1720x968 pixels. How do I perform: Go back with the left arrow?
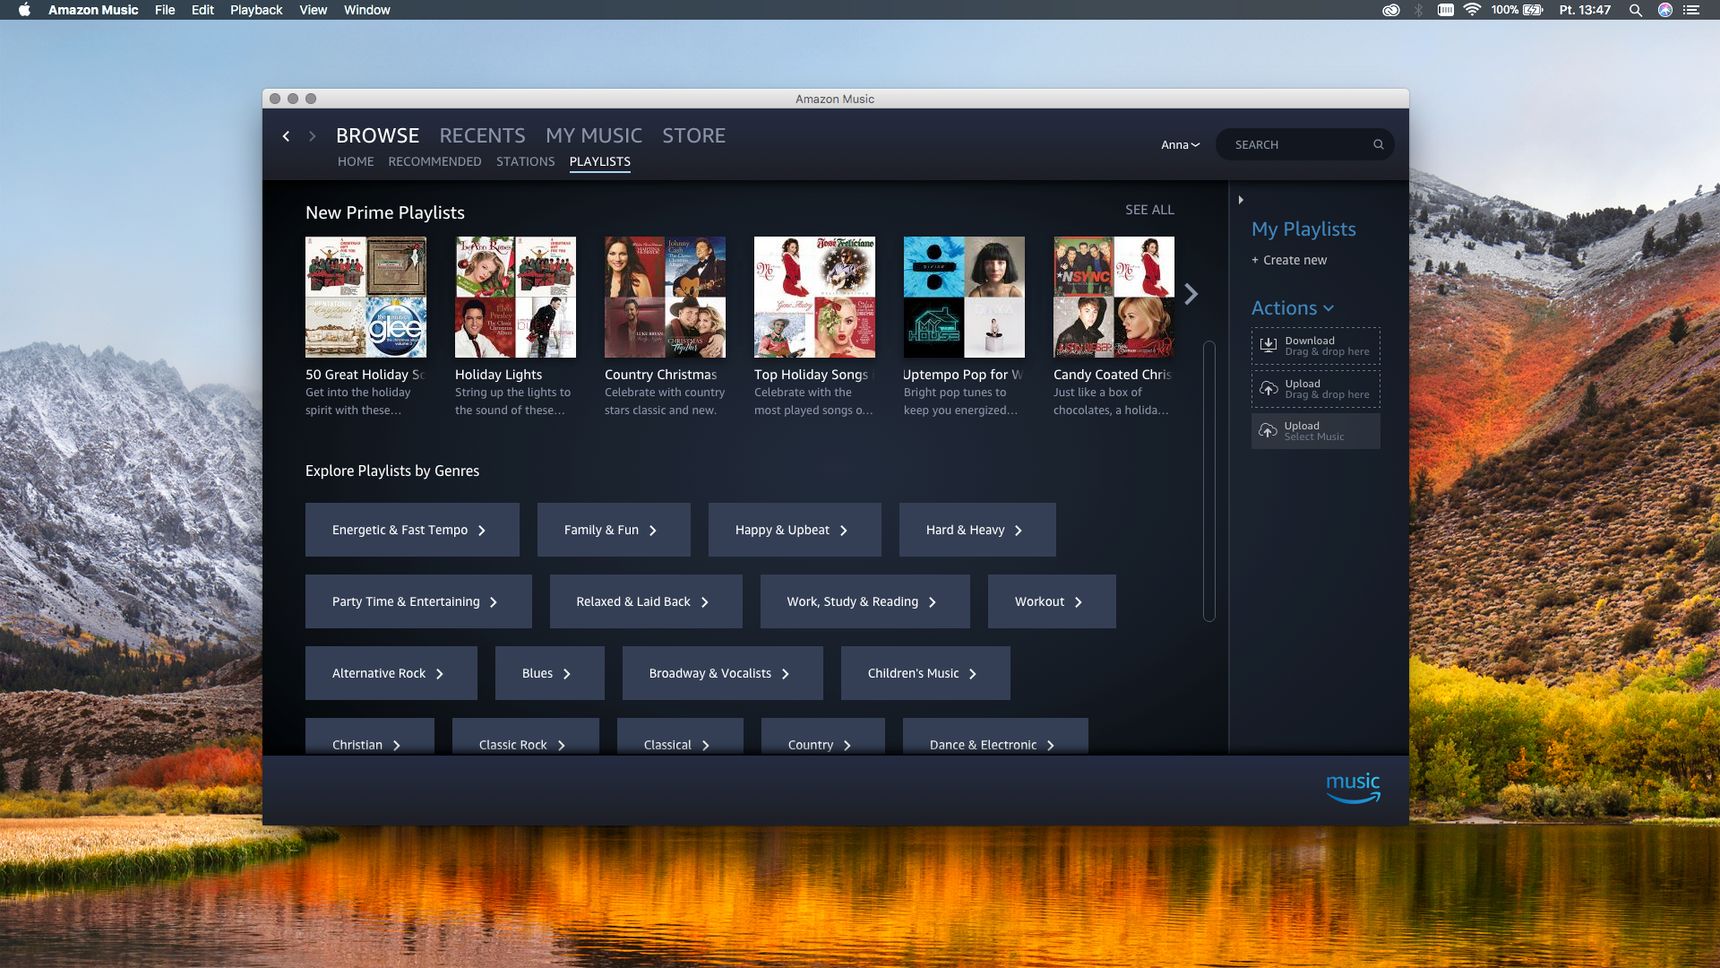(x=286, y=136)
